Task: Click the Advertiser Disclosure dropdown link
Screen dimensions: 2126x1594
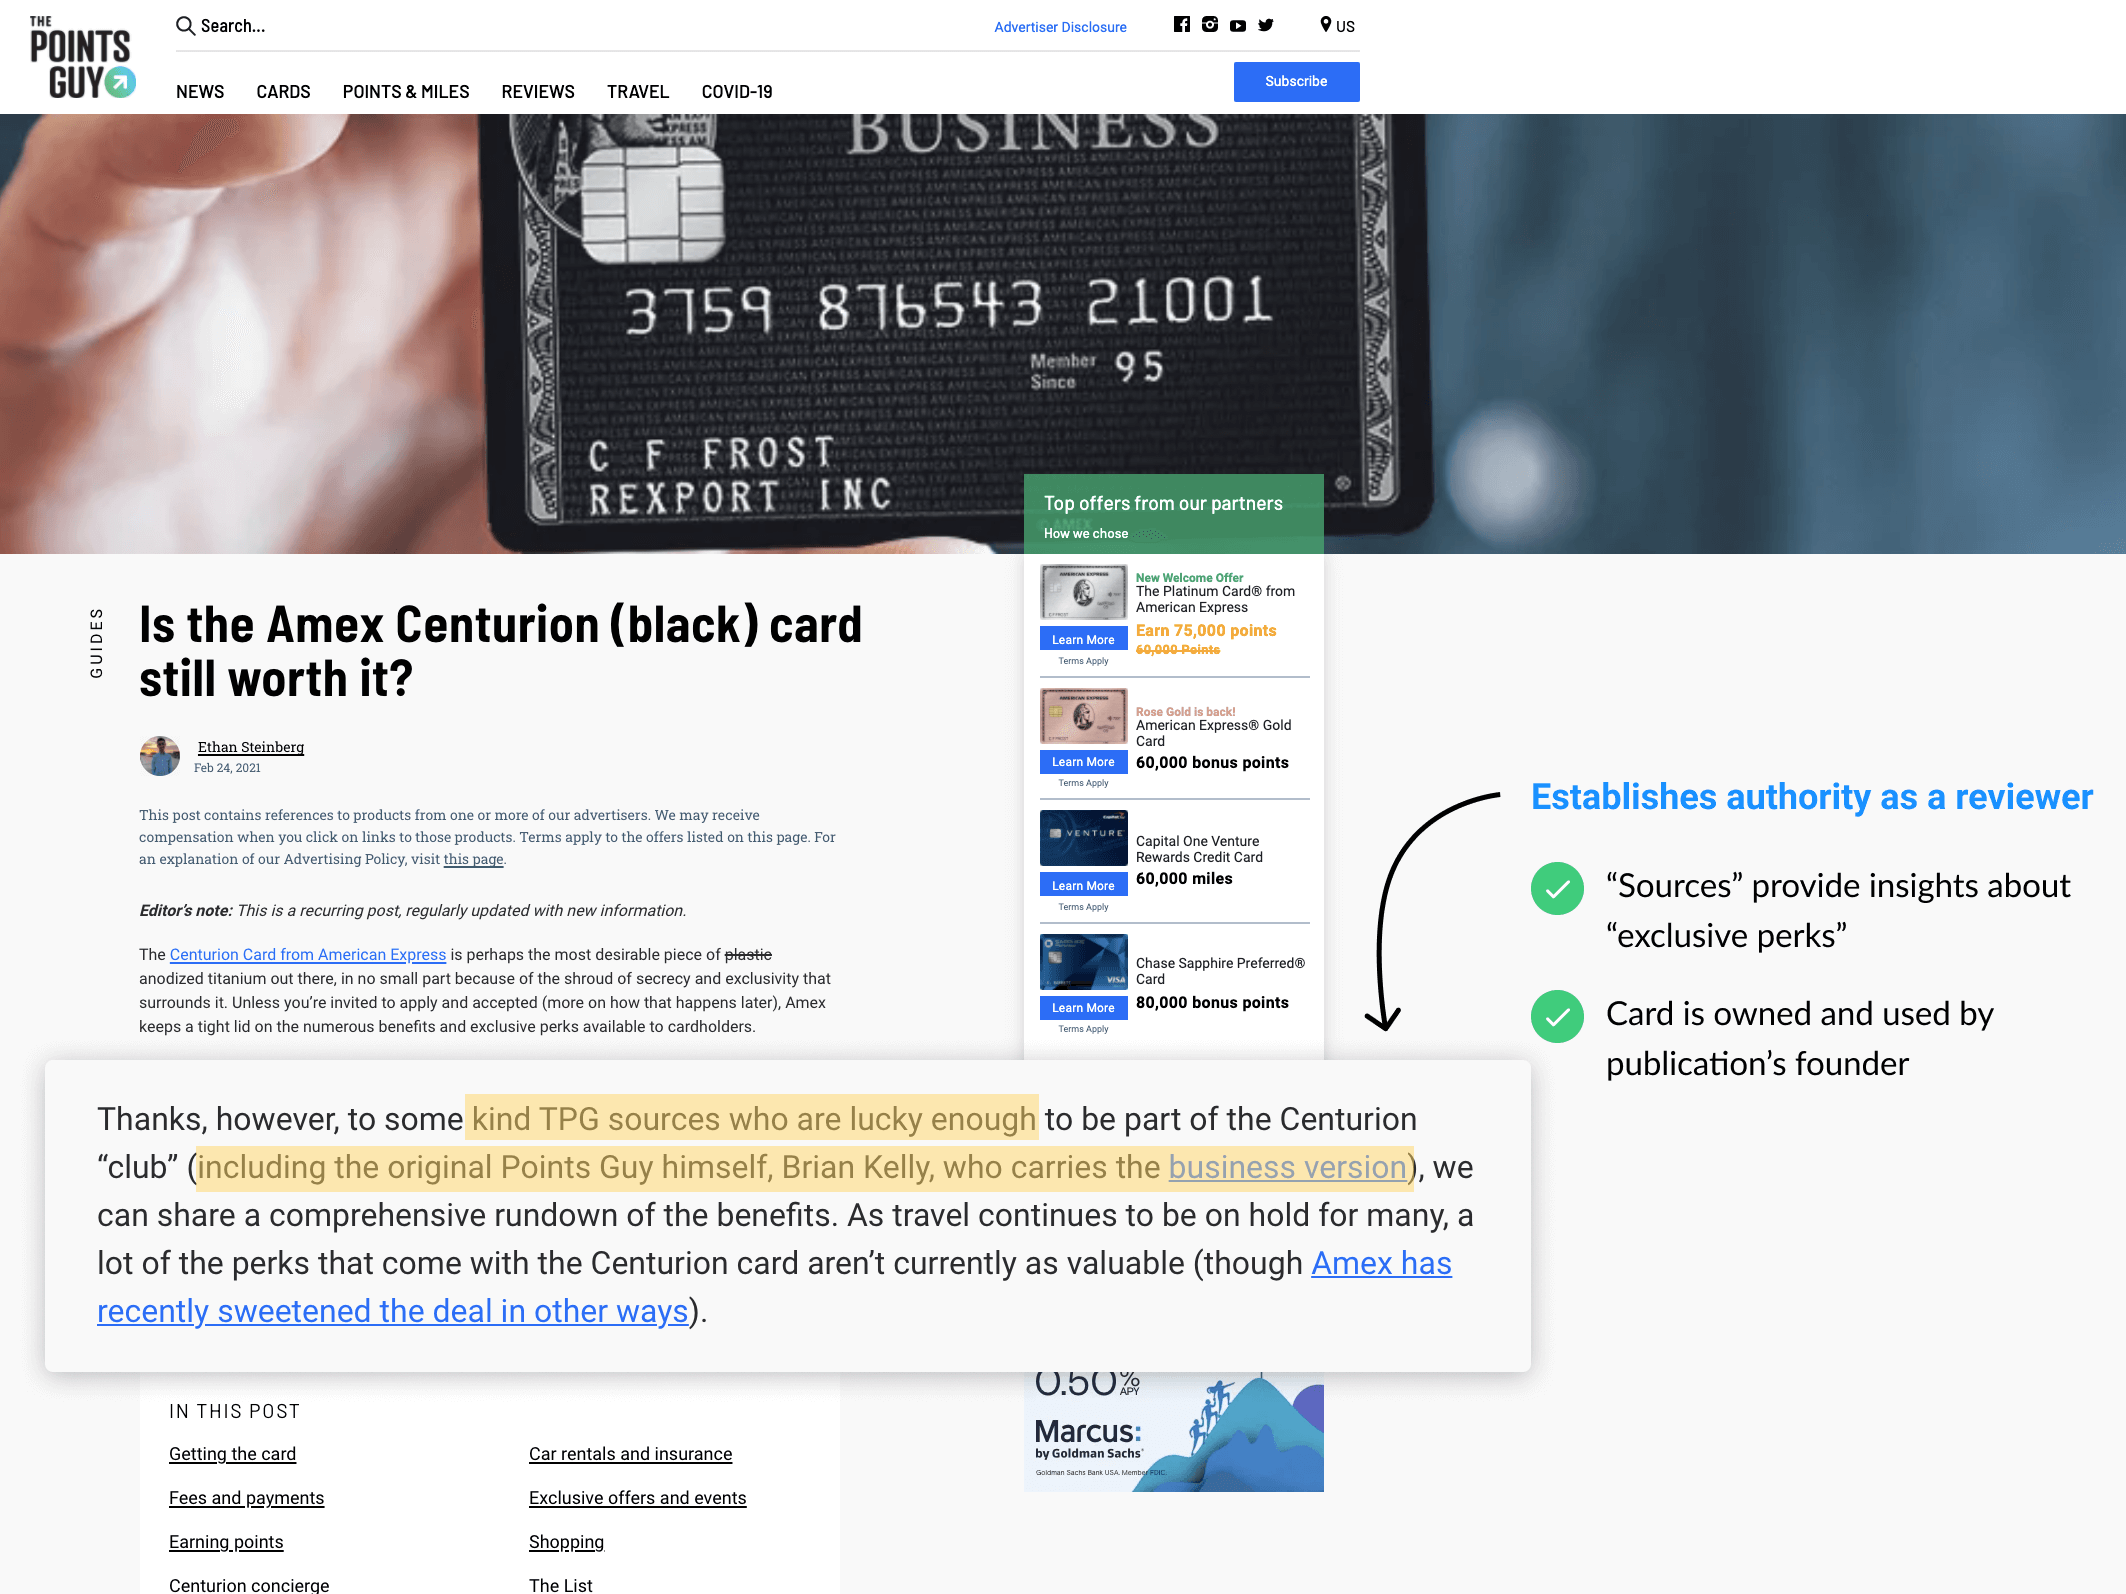Action: (x=1061, y=25)
